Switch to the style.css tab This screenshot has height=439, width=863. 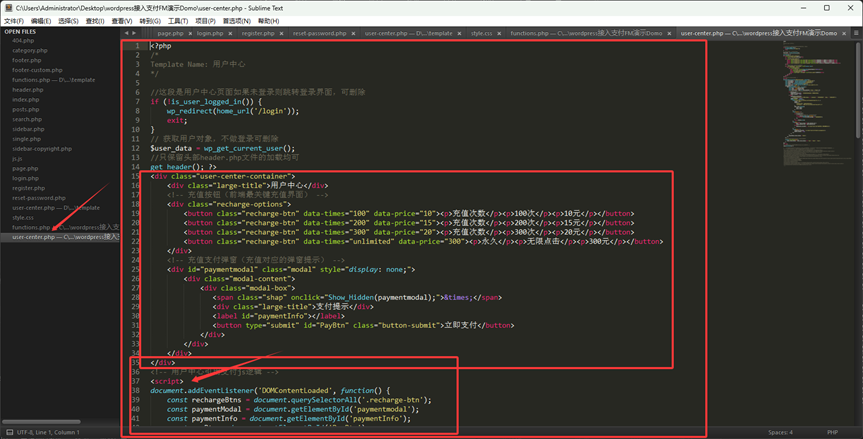[x=482, y=34]
